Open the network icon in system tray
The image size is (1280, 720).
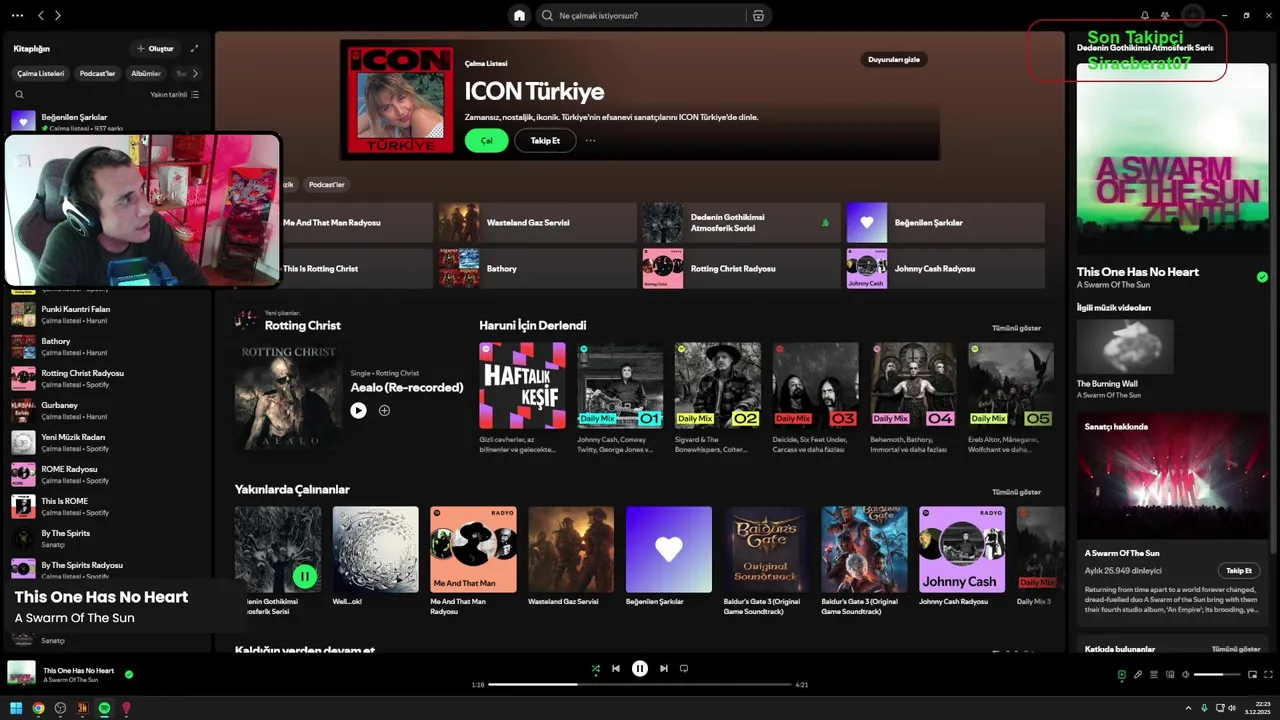[1218, 708]
